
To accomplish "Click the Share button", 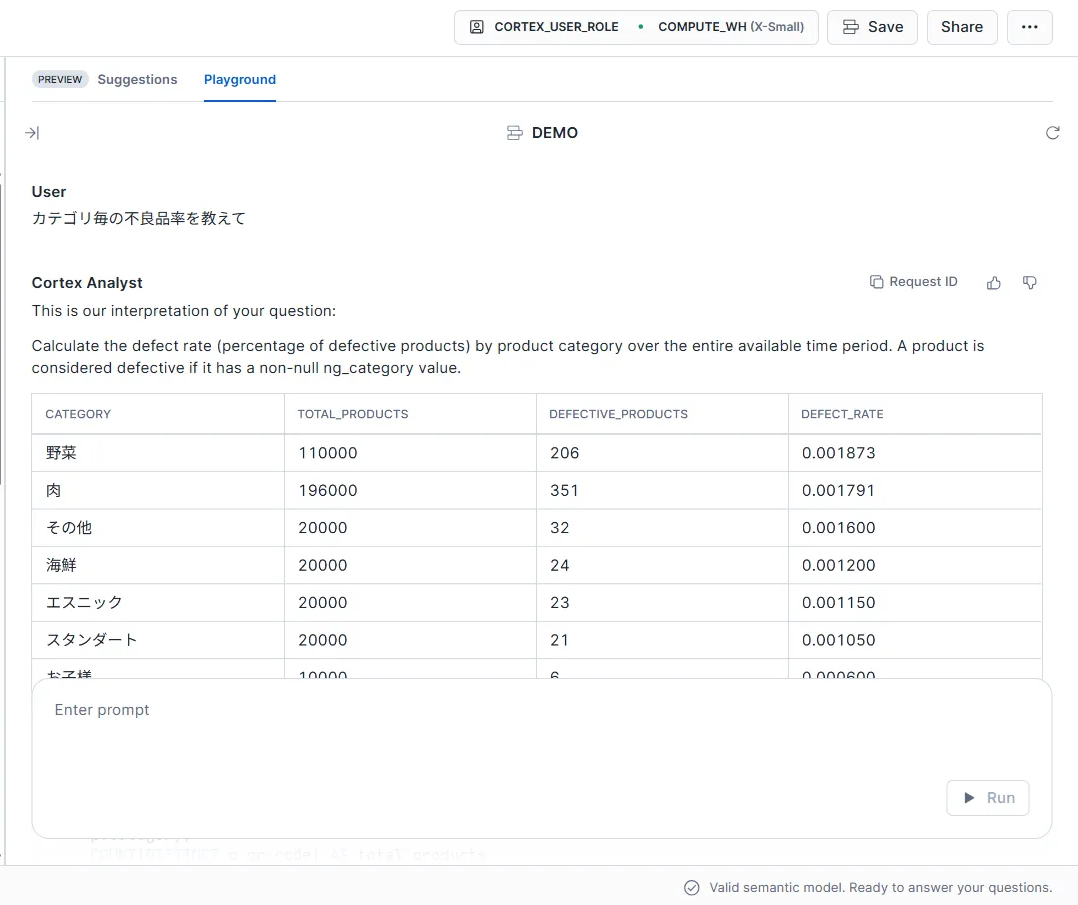I will tap(961, 27).
